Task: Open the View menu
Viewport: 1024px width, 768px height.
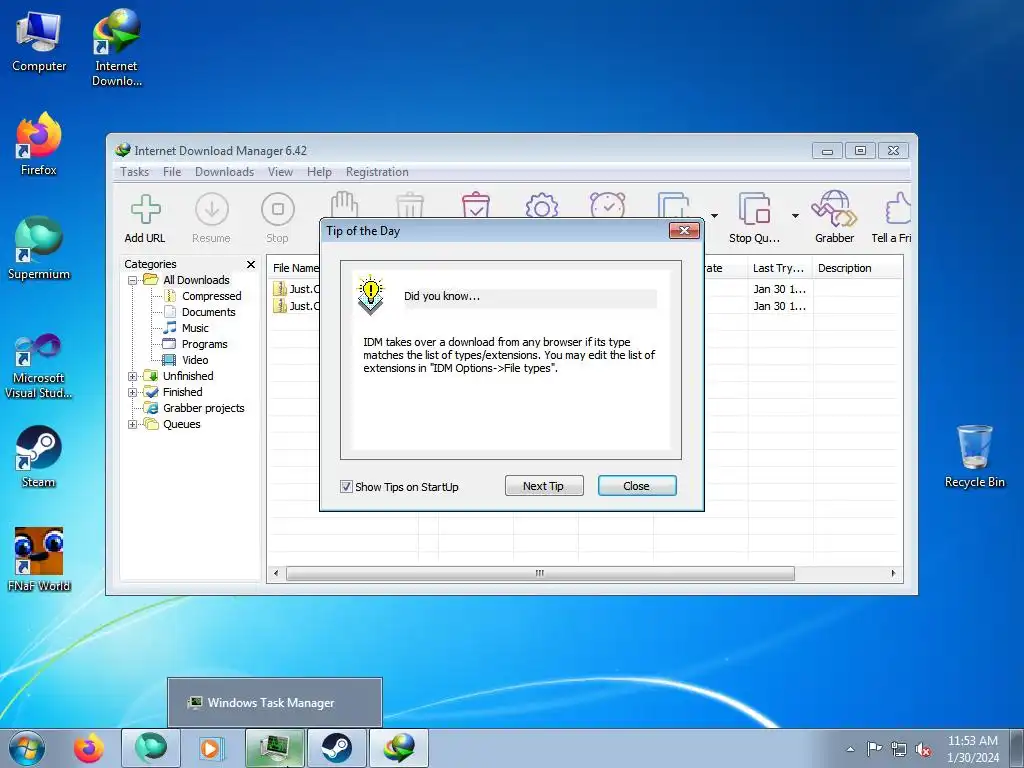Action: click(280, 172)
